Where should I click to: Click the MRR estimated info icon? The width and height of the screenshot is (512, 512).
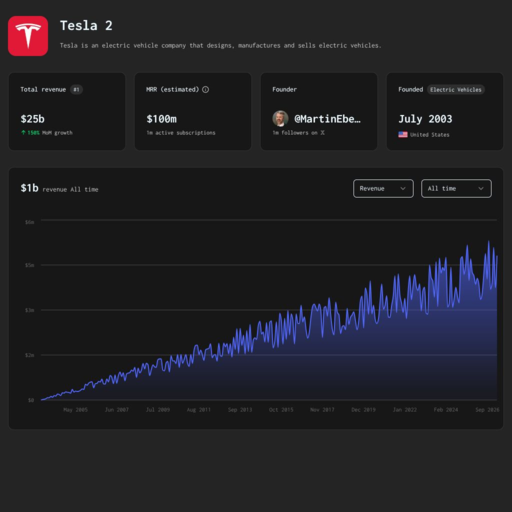pyautogui.click(x=206, y=89)
